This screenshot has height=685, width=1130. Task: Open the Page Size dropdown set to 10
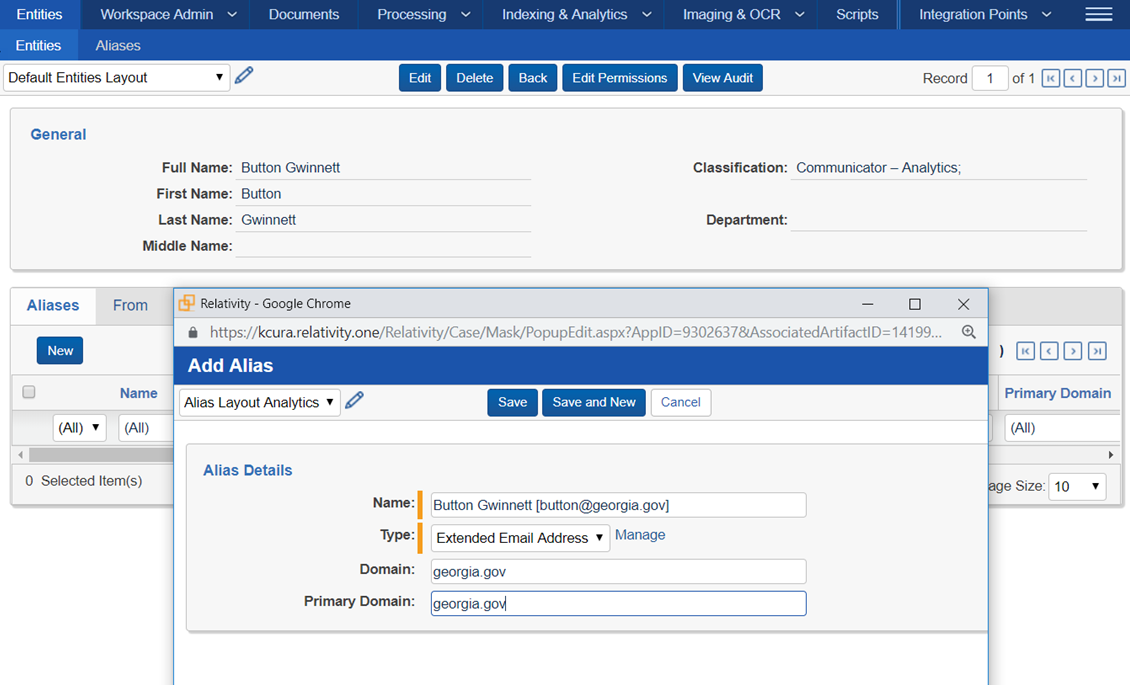[x=1077, y=486]
